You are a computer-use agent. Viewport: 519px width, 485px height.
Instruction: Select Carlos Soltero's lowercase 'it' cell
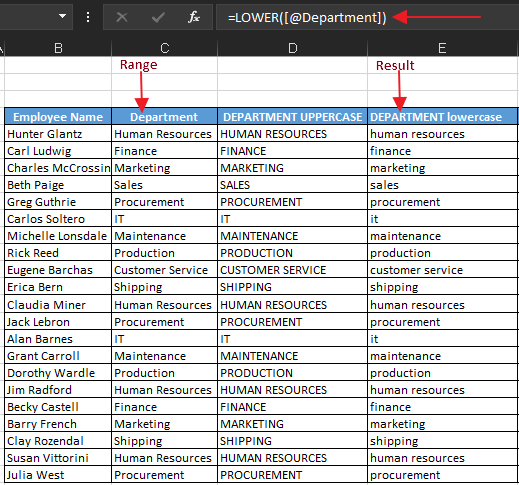(x=442, y=219)
